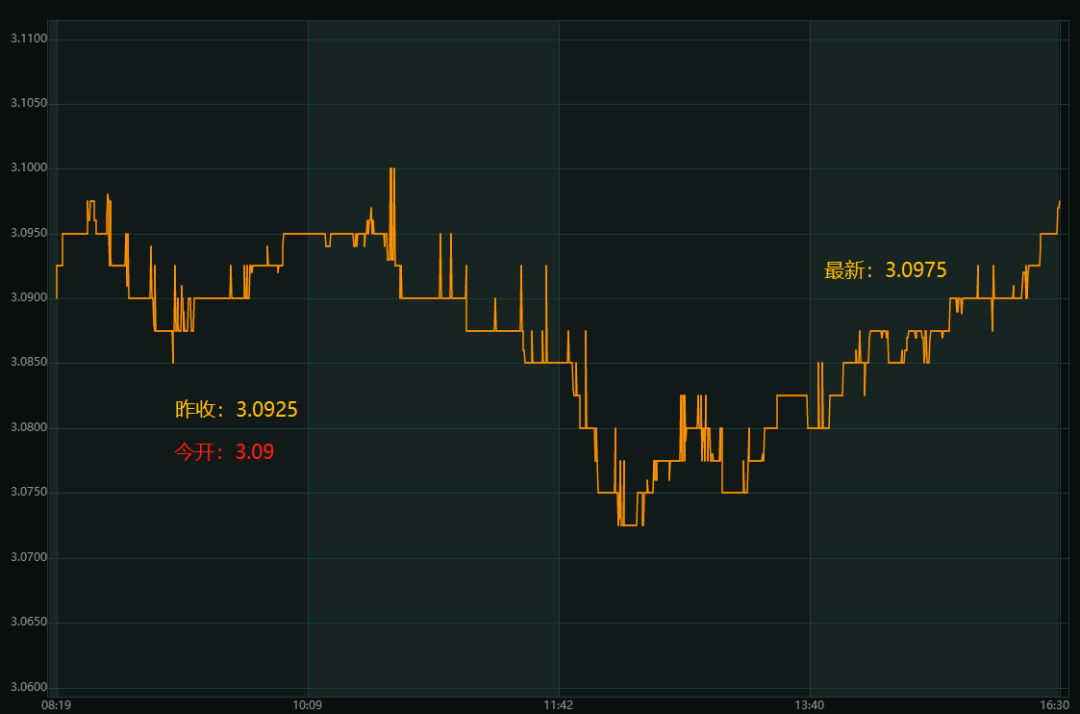Click the 3.0650 y-axis label
Viewport: 1080px width, 714px height.
[29, 622]
